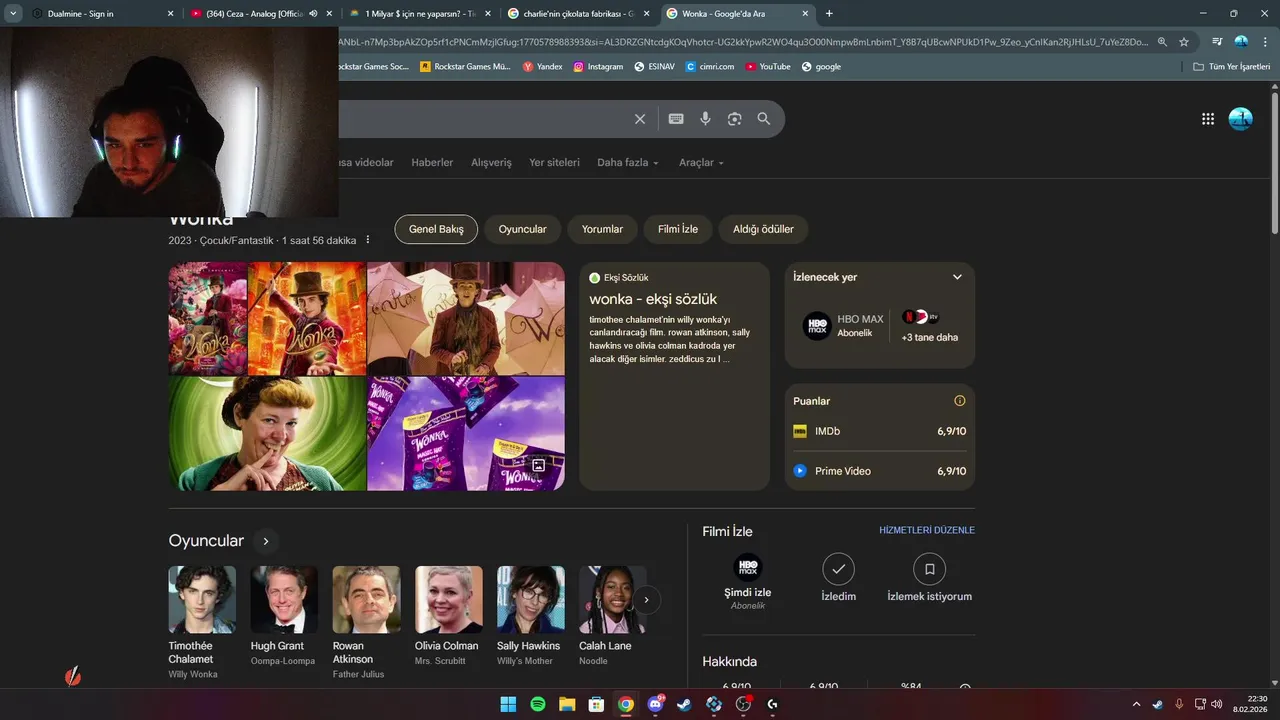
Task: Open File Explorer from the taskbar
Action: [x=567, y=704]
